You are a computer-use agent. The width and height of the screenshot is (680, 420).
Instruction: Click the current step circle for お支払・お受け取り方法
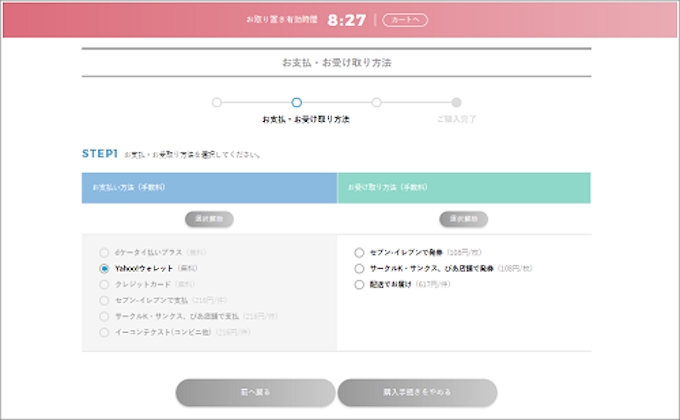pyautogui.click(x=296, y=102)
